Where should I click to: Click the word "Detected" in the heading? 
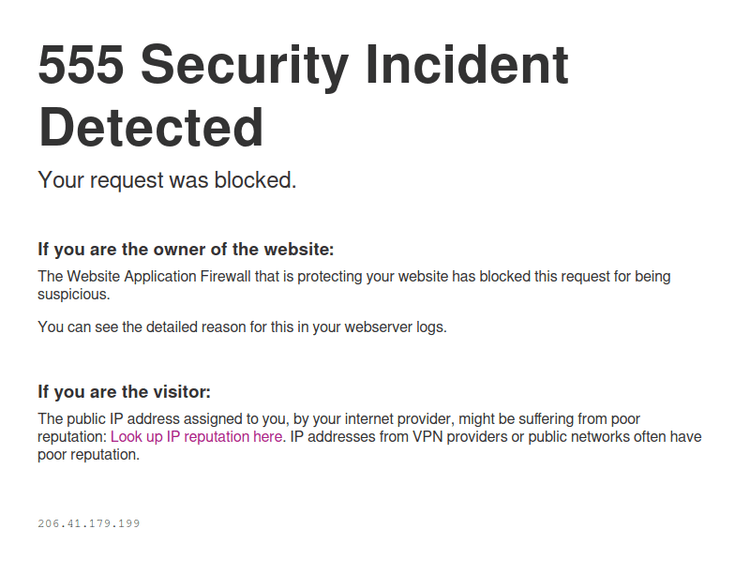point(151,128)
